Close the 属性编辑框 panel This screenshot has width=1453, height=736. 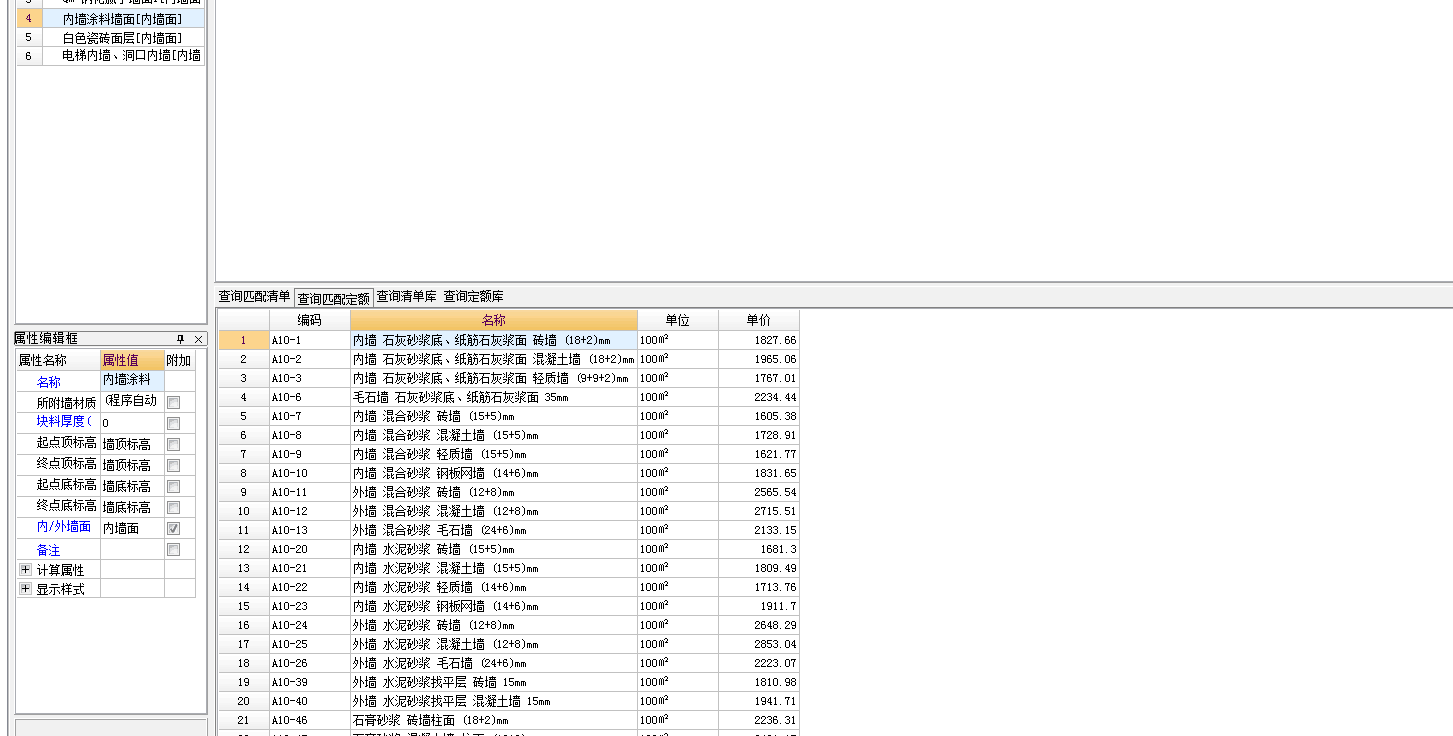pos(198,339)
